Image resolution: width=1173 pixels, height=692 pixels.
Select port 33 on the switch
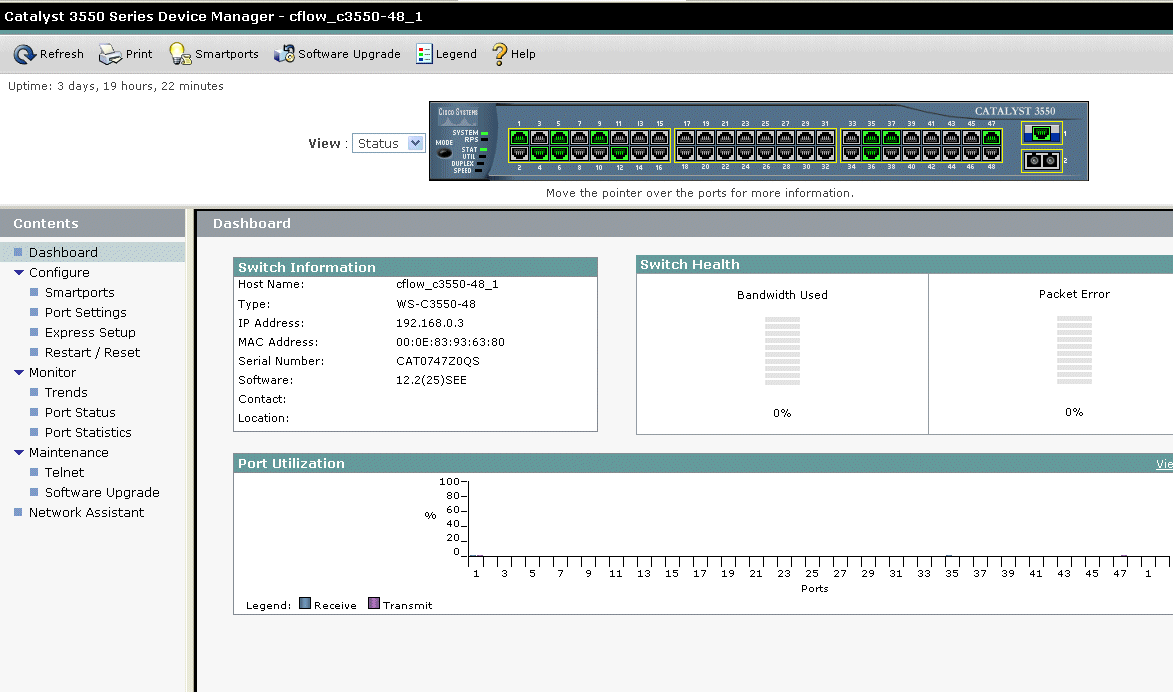[851, 138]
